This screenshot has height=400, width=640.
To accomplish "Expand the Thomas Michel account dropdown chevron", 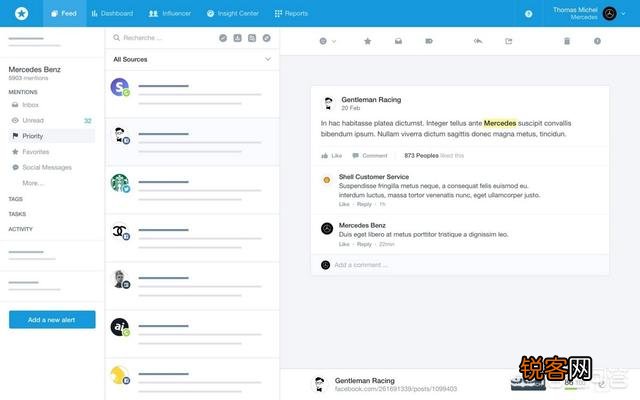I will tap(624, 13).
